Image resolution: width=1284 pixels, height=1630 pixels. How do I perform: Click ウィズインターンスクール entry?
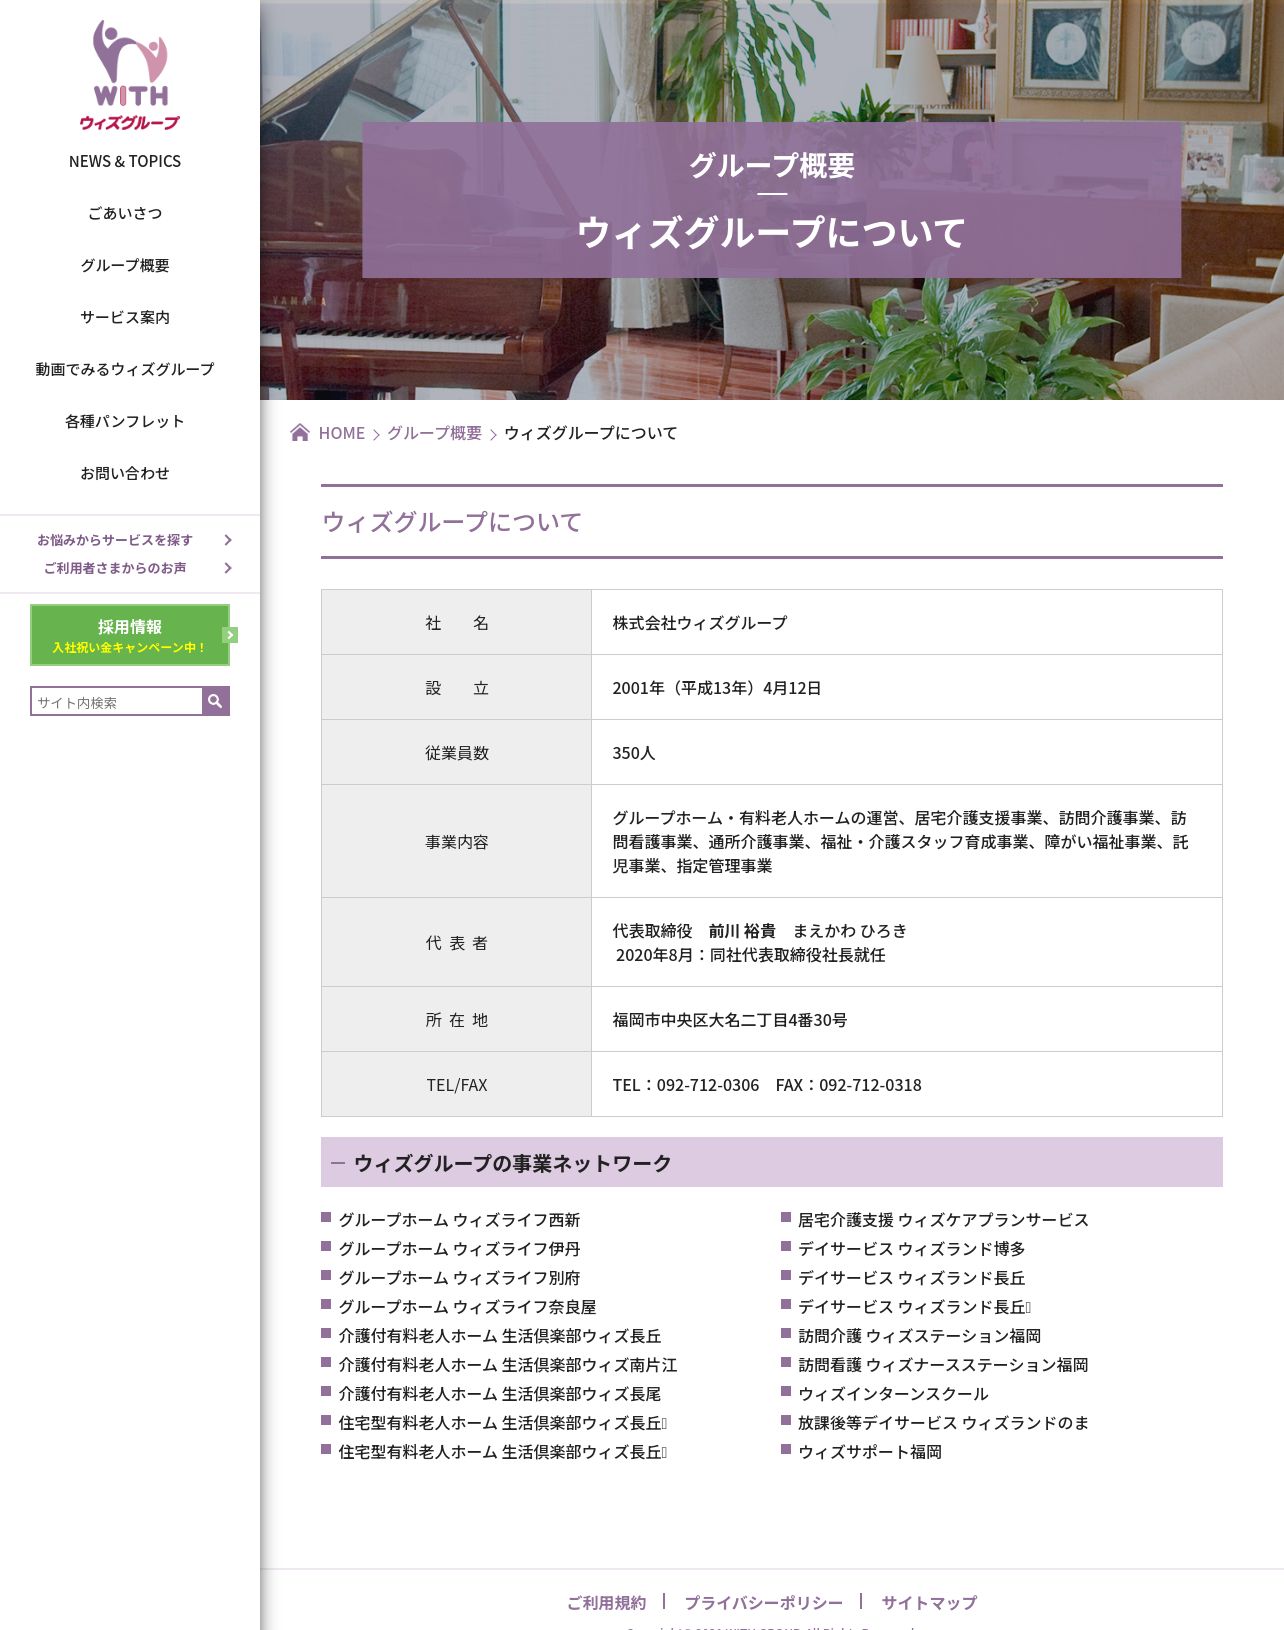(893, 1394)
